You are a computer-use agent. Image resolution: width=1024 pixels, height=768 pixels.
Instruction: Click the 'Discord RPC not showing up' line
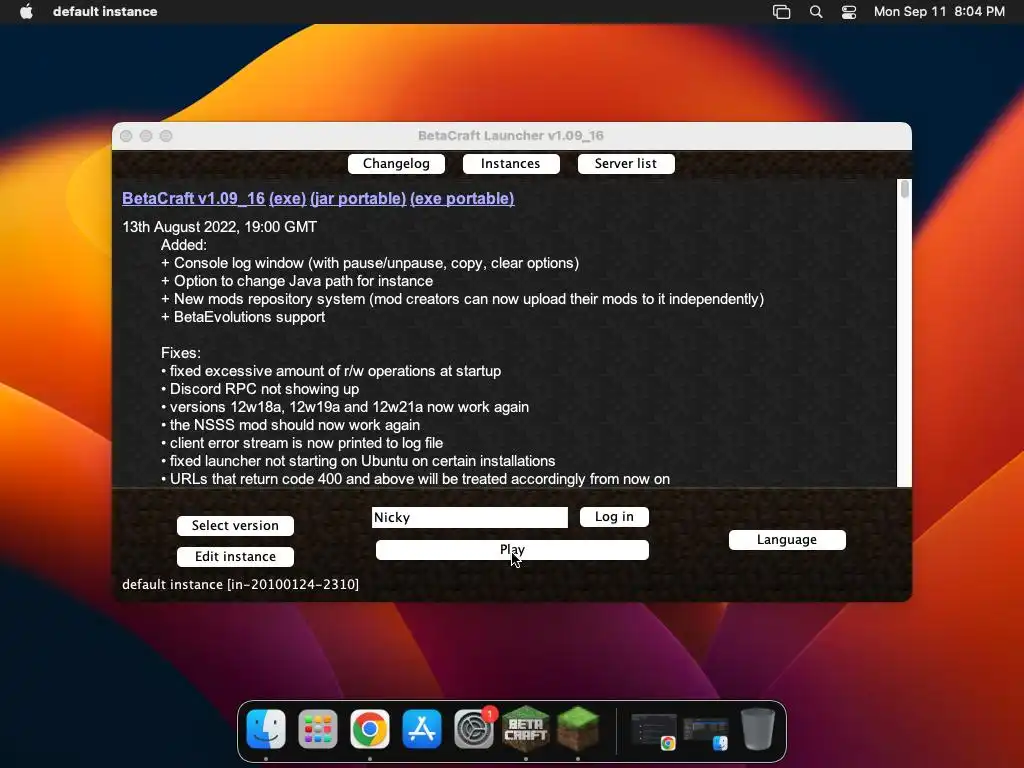(x=260, y=389)
